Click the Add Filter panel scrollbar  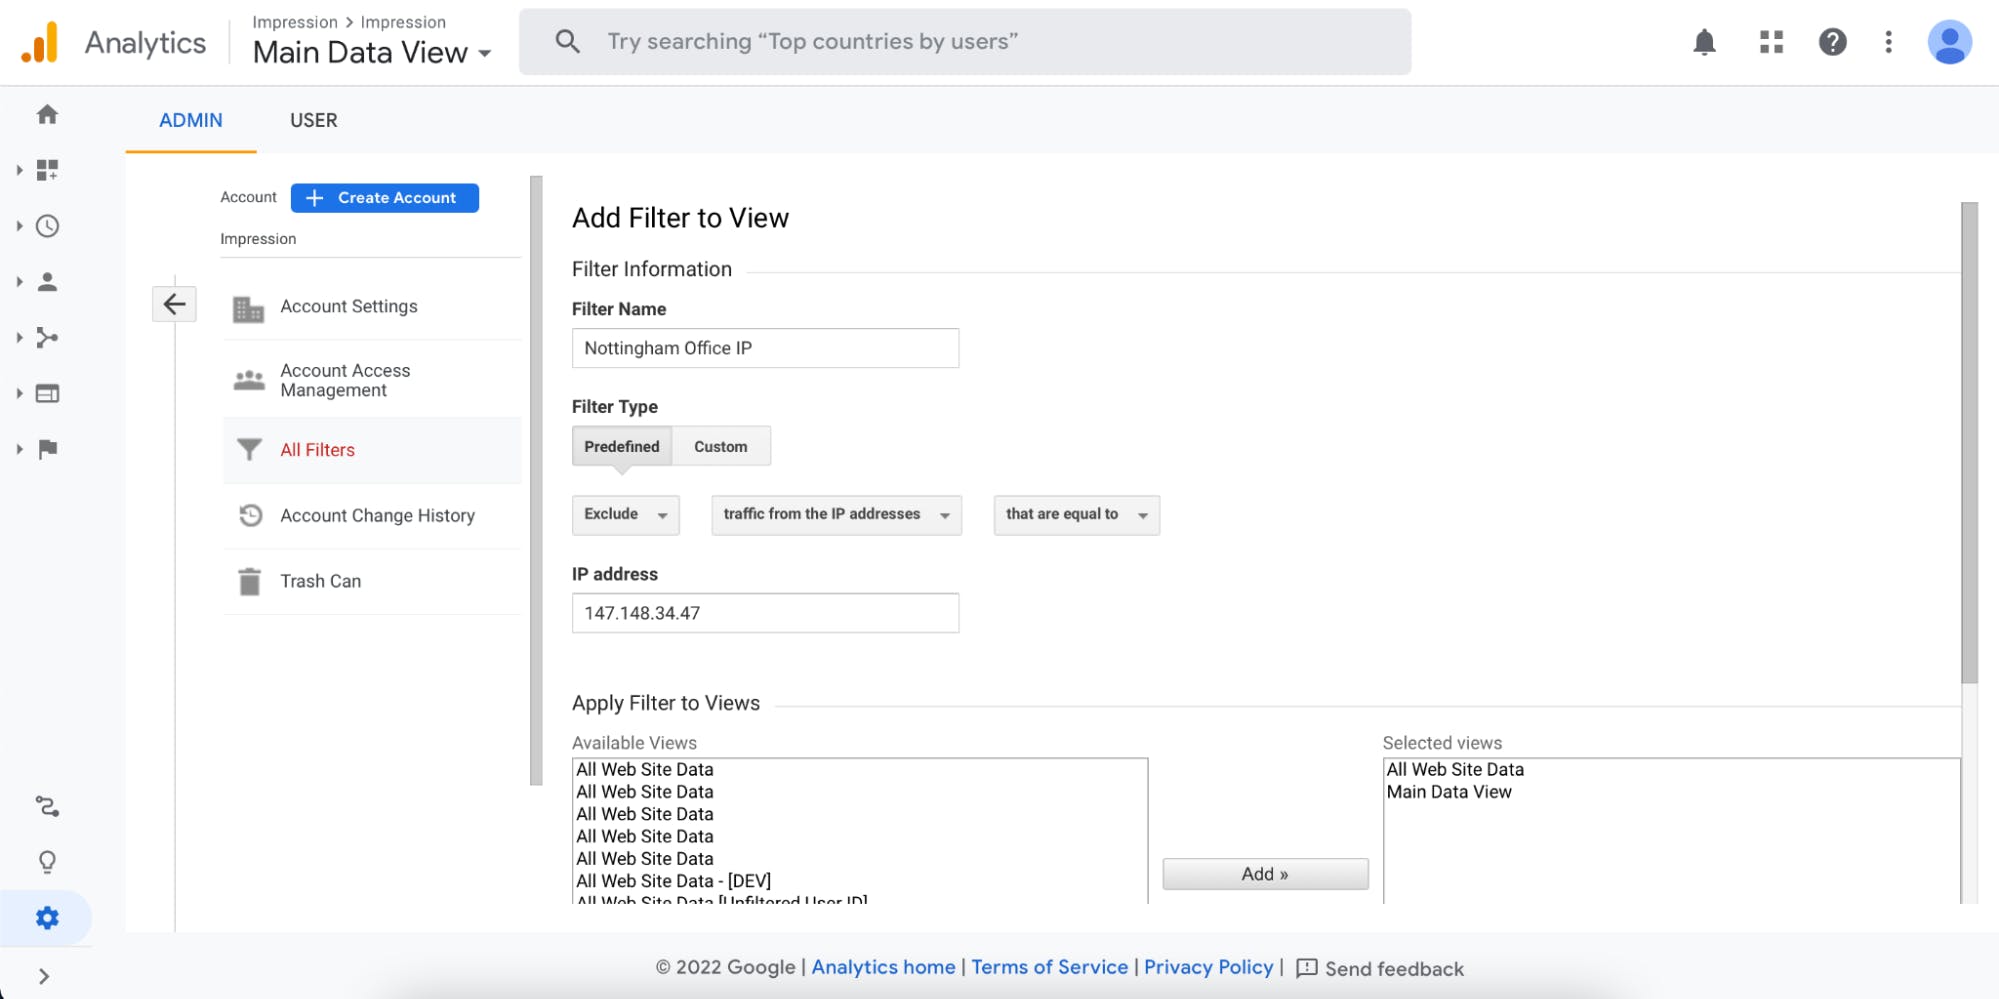[1969, 443]
